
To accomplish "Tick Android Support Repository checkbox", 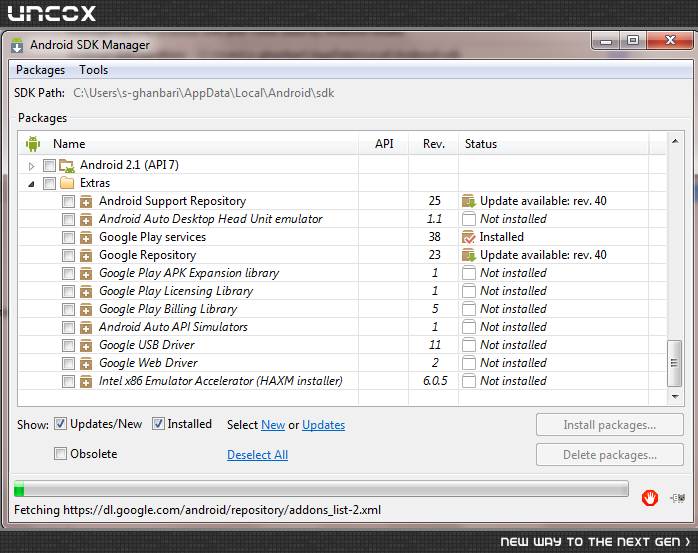I will tap(68, 201).
